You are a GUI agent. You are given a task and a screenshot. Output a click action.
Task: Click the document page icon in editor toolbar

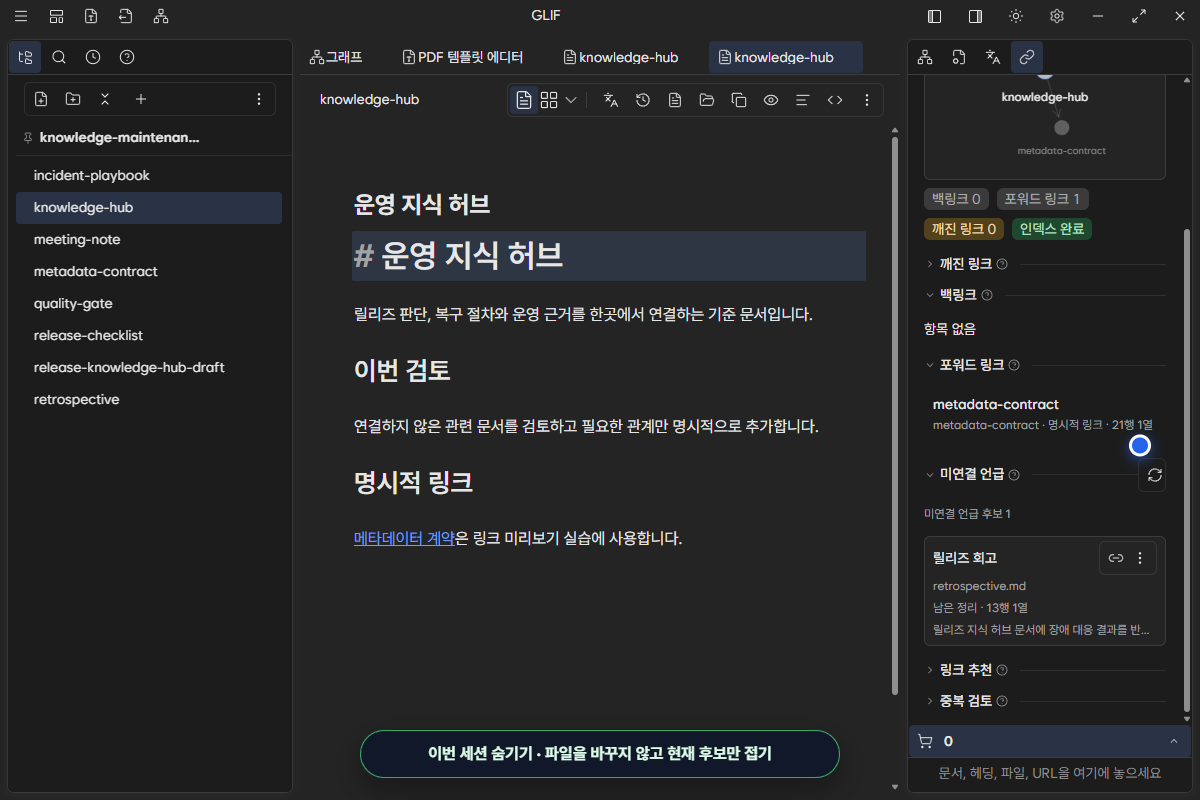[675, 100]
